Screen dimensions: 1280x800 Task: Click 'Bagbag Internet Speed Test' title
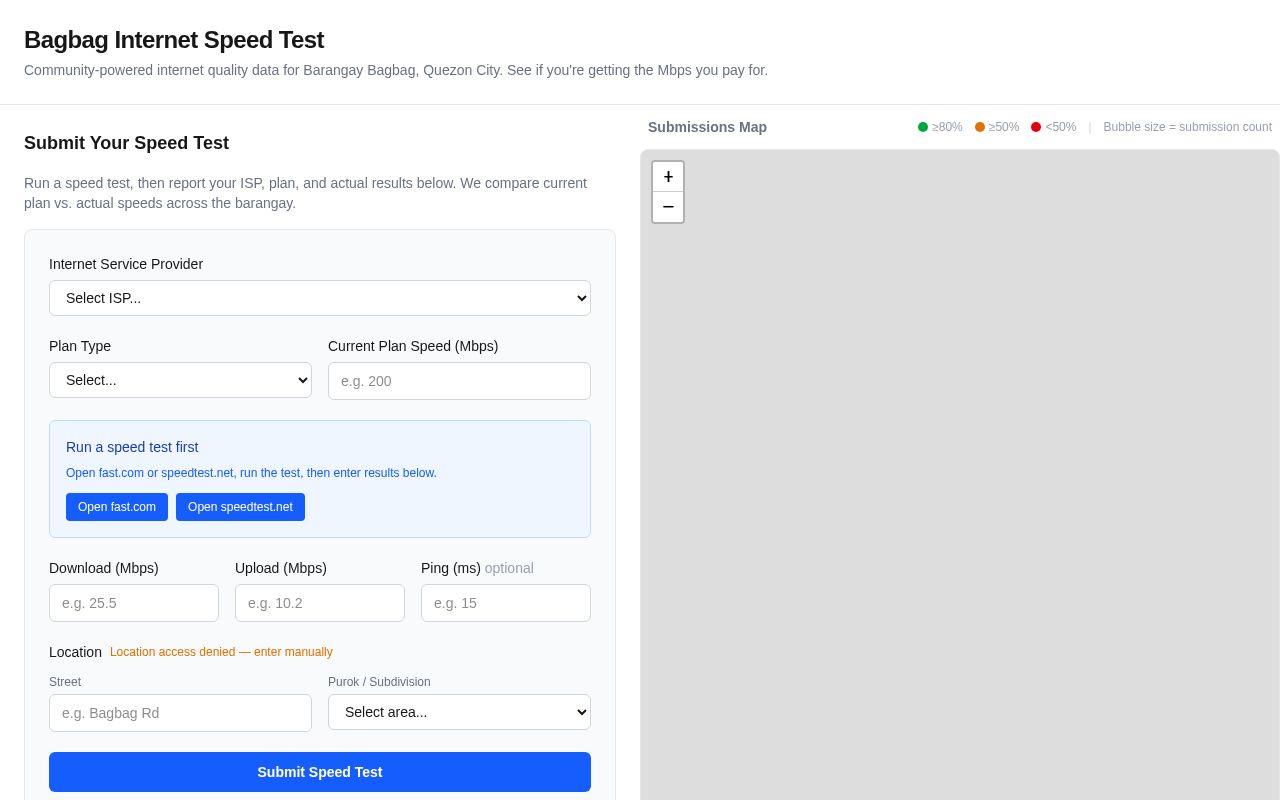(174, 40)
